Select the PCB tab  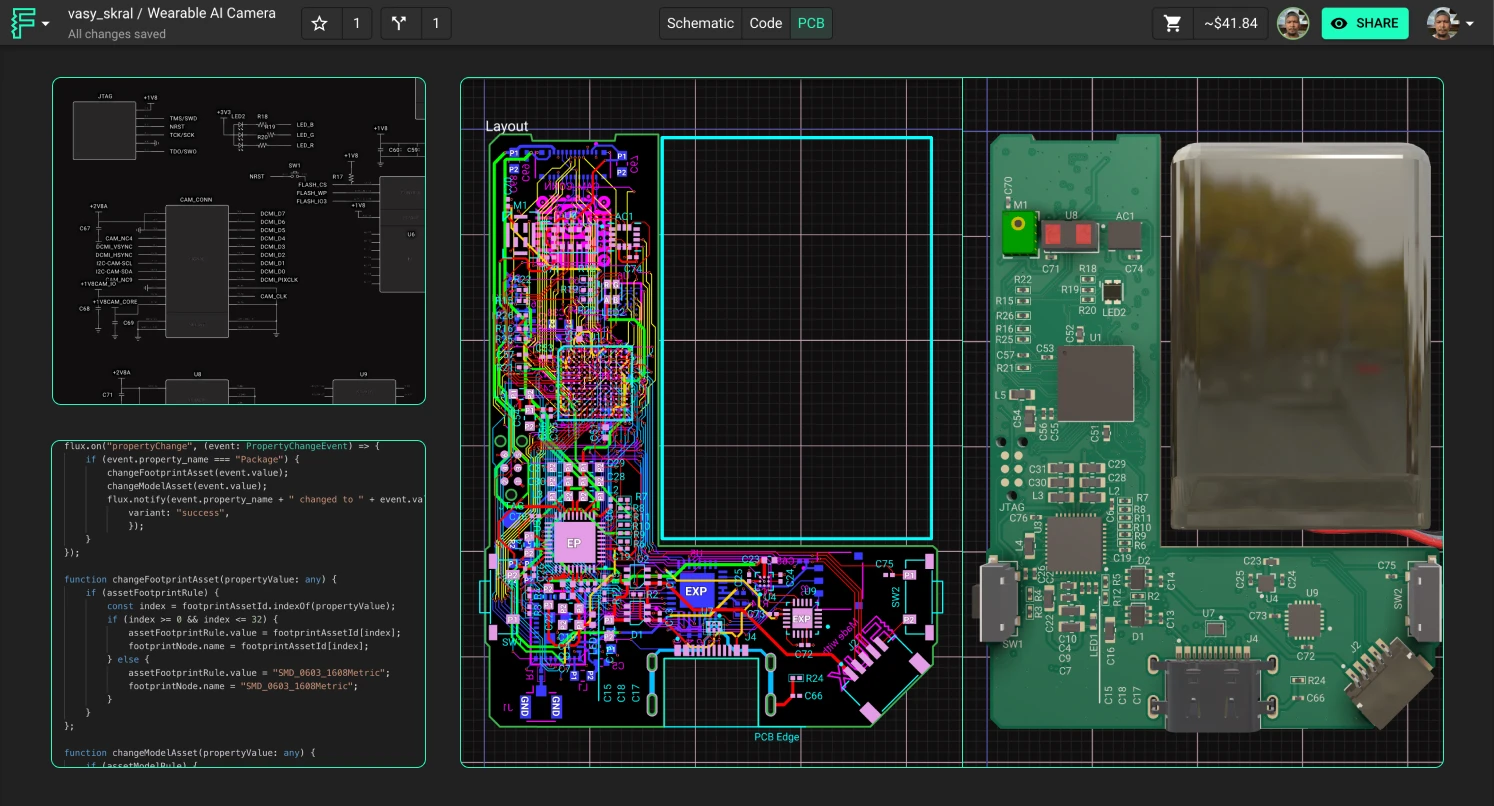810,23
